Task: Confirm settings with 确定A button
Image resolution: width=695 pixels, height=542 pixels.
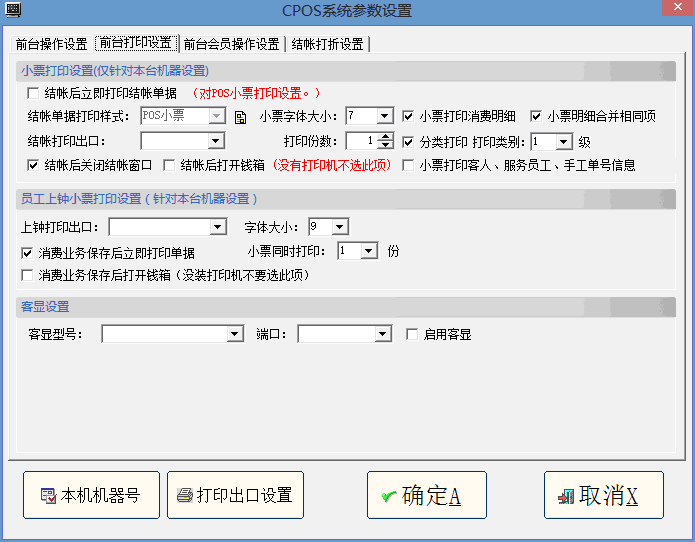Action: pyautogui.click(x=426, y=495)
